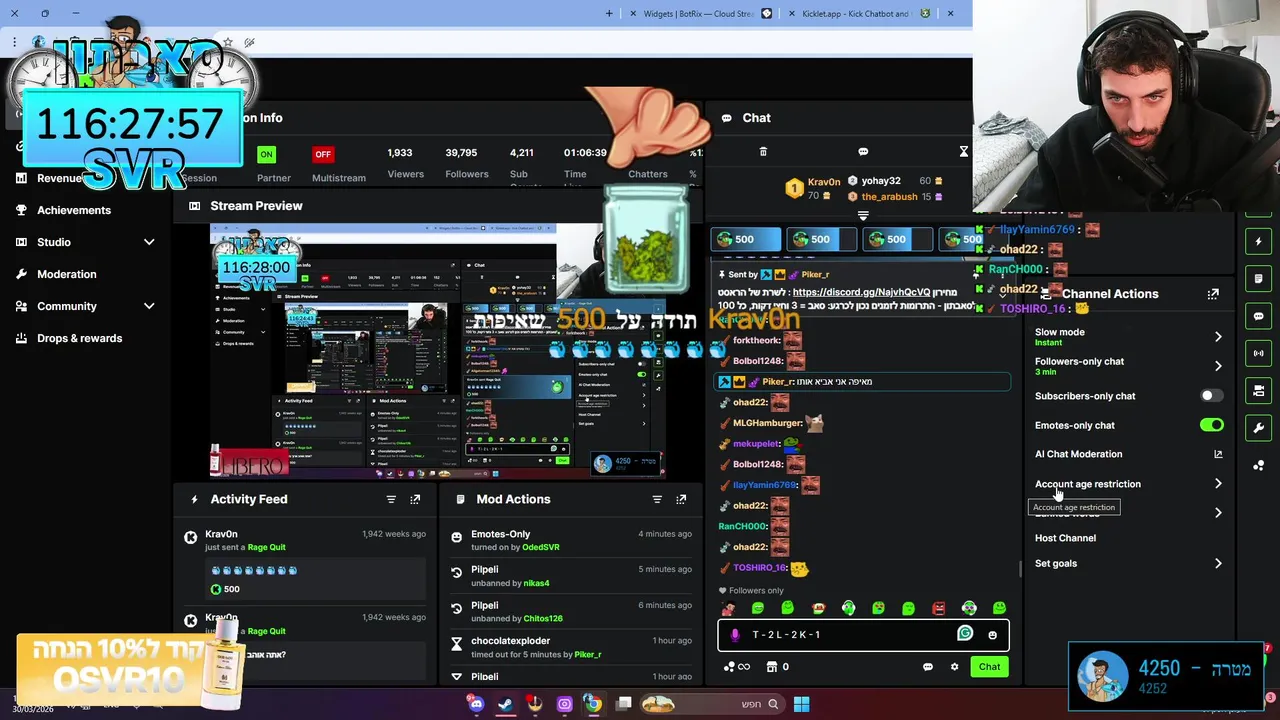This screenshot has width=1280, height=720.
Task: Click the clear chat trash icon
Action: [763, 152]
